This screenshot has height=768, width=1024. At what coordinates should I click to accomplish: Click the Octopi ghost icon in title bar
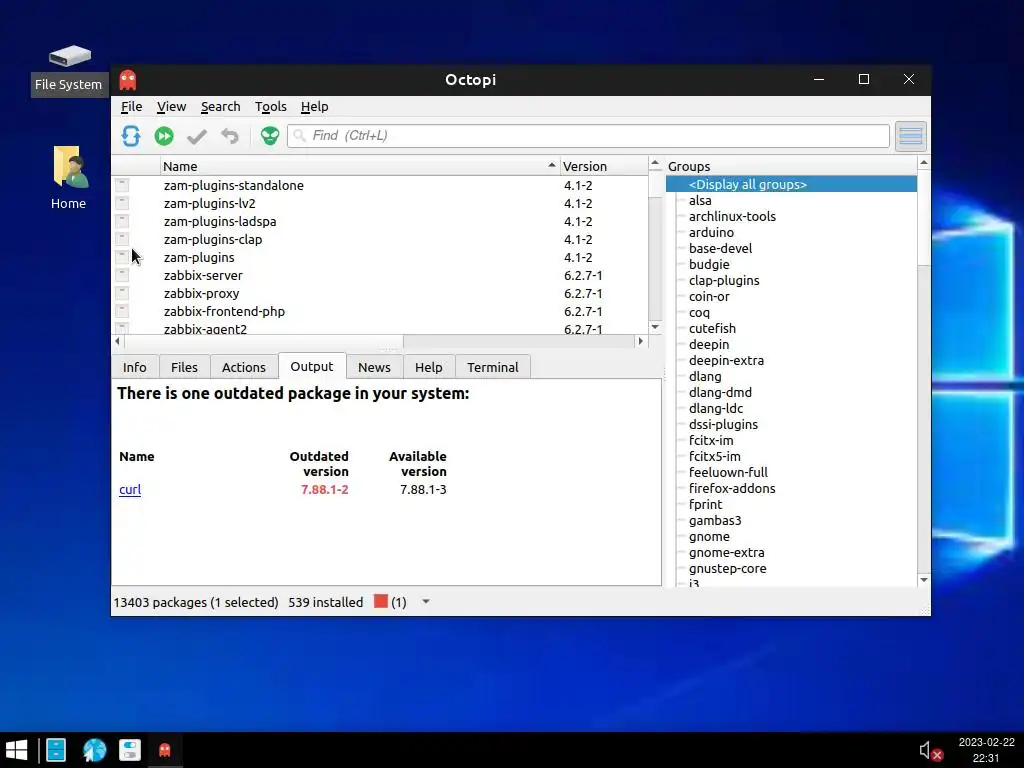pos(128,80)
